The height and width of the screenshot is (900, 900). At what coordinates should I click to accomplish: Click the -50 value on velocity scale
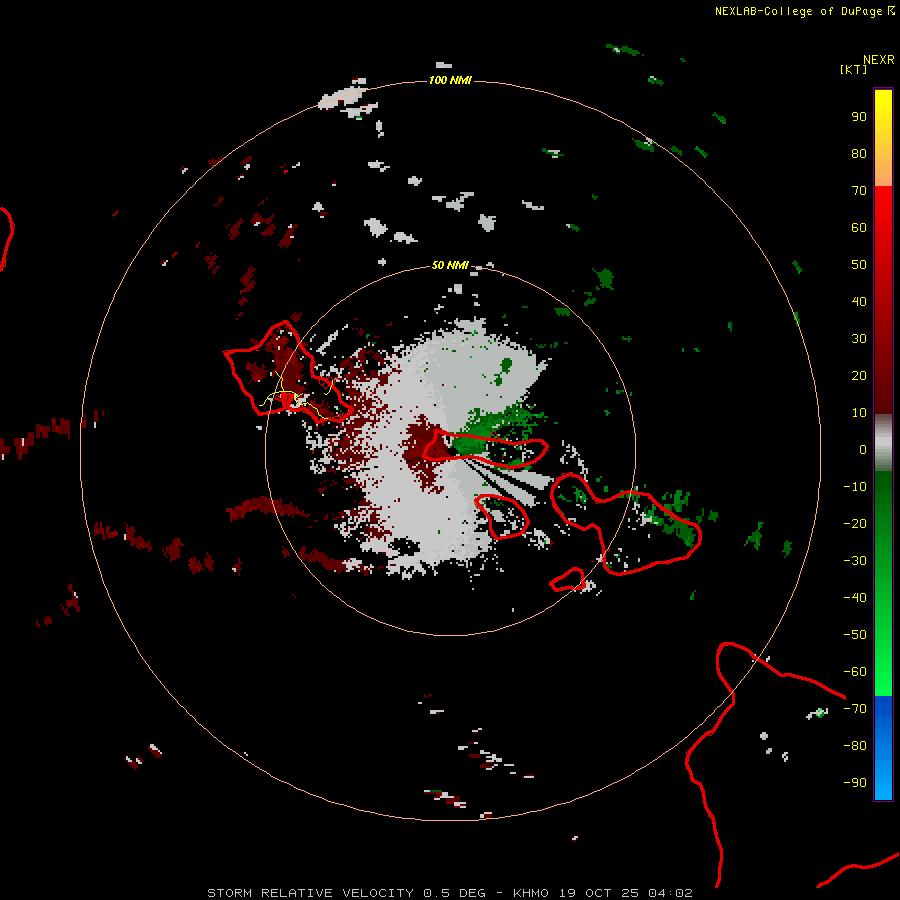click(855, 635)
